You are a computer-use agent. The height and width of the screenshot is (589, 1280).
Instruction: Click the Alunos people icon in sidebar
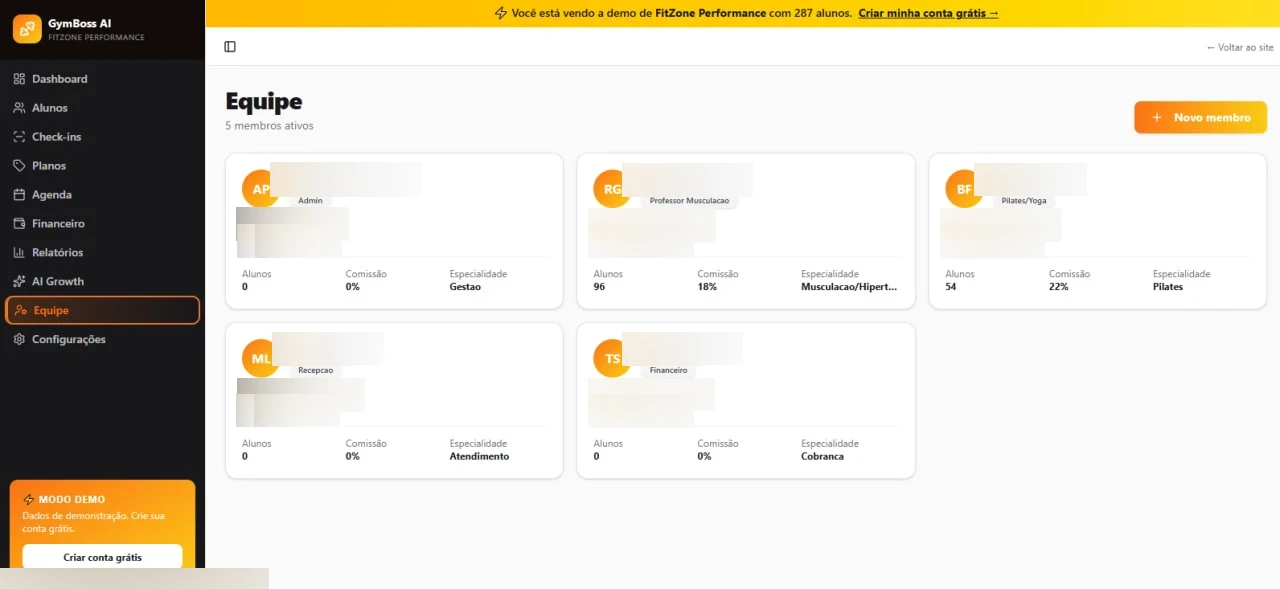click(x=19, y=108)
